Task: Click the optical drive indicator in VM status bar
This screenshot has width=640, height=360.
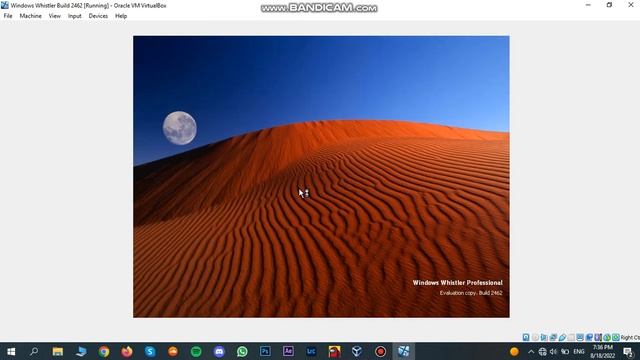Action: 535,337
